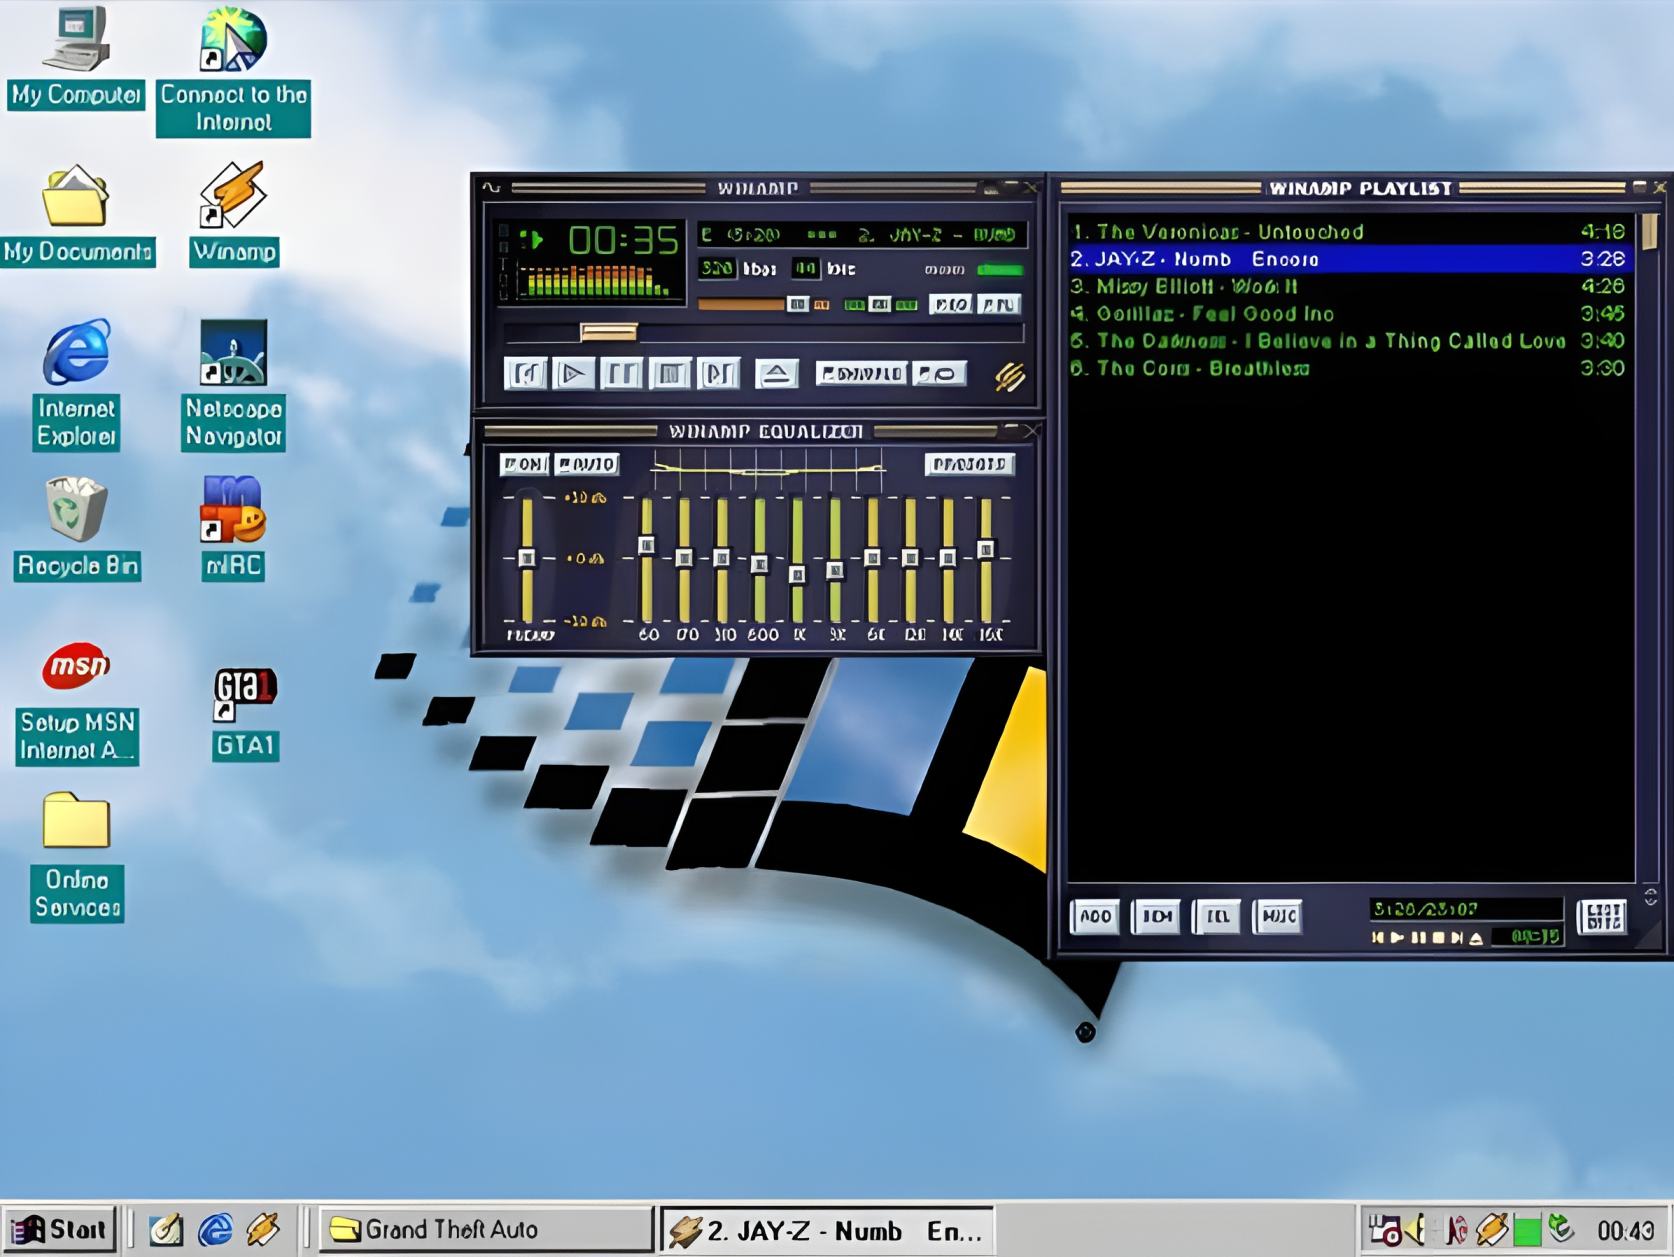Open the playlist LIST OPTS menu
Viewport: 1674px width, 1257px height.
[x=1603, y=916]
